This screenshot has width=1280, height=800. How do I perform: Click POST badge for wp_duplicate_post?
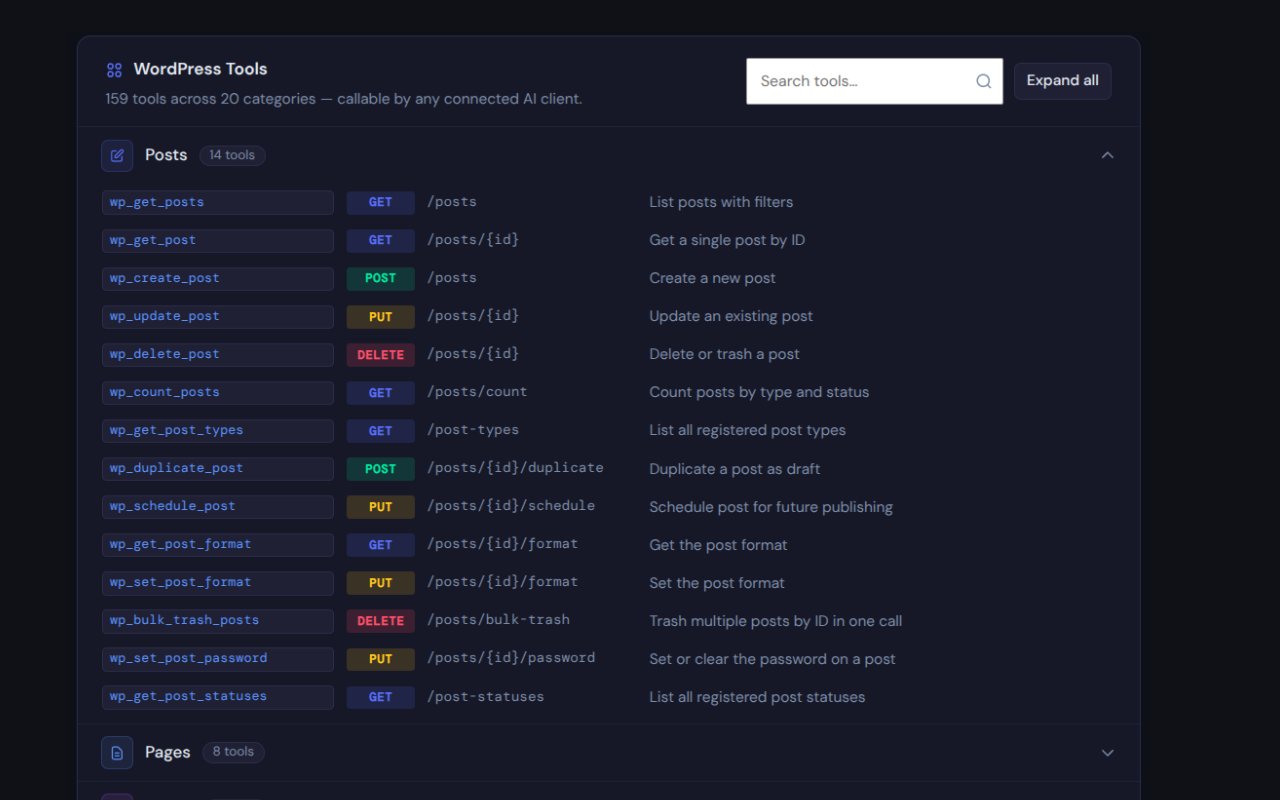pyautogui.click(x=380, y=468)
